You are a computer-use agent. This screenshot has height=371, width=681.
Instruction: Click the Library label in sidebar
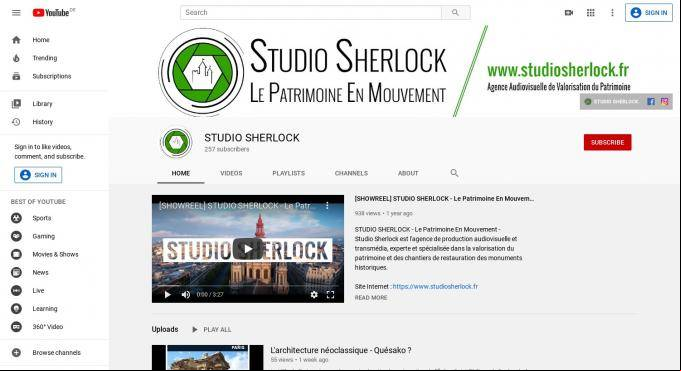click(x=42, y=104)
